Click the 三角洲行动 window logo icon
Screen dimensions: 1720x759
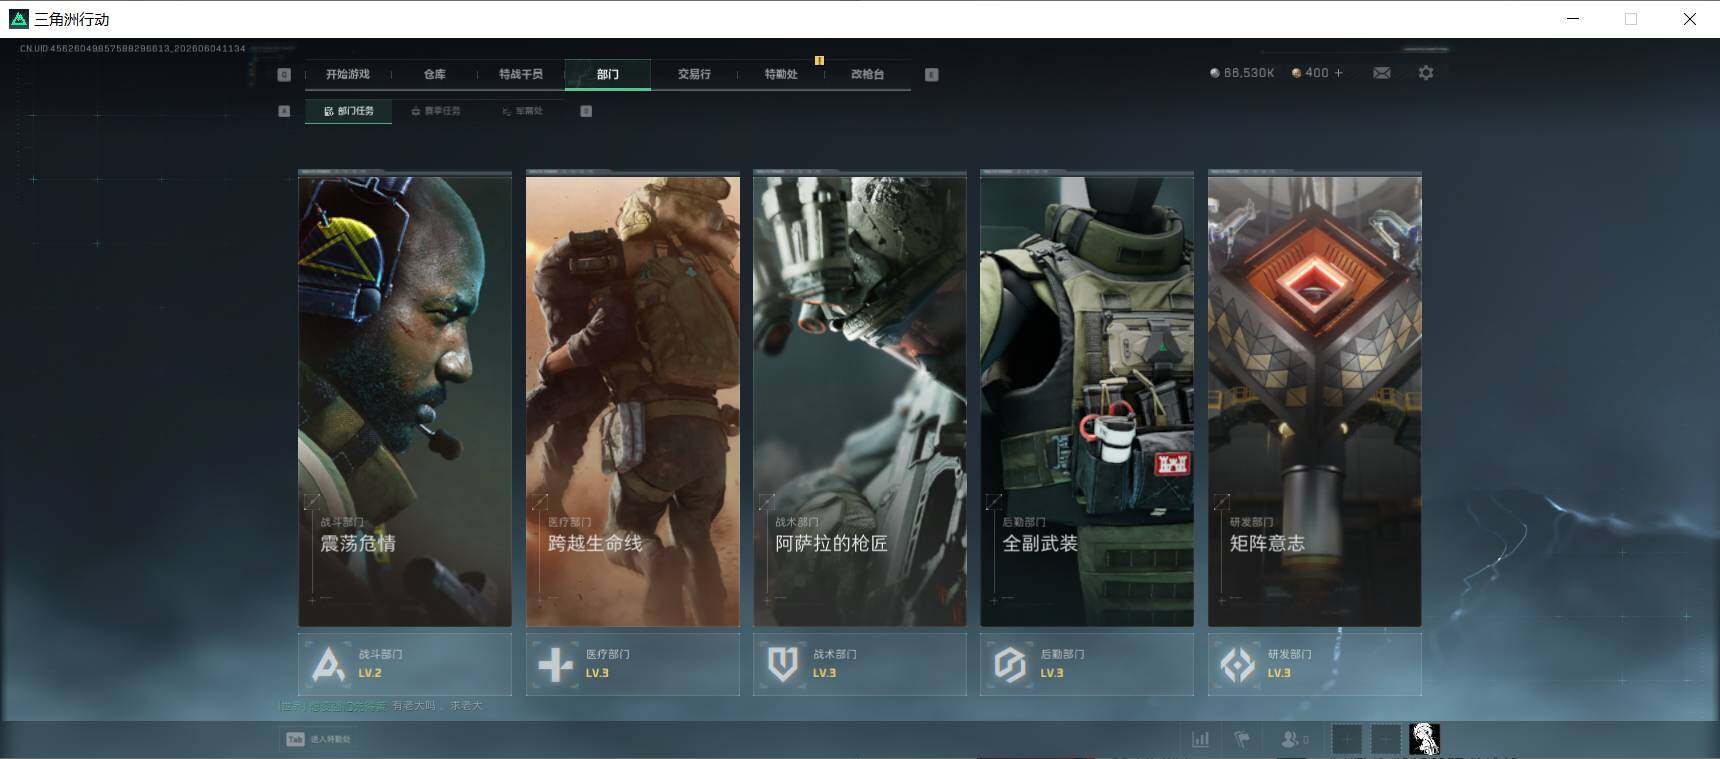pyautogui.click(x=18, y=19)
